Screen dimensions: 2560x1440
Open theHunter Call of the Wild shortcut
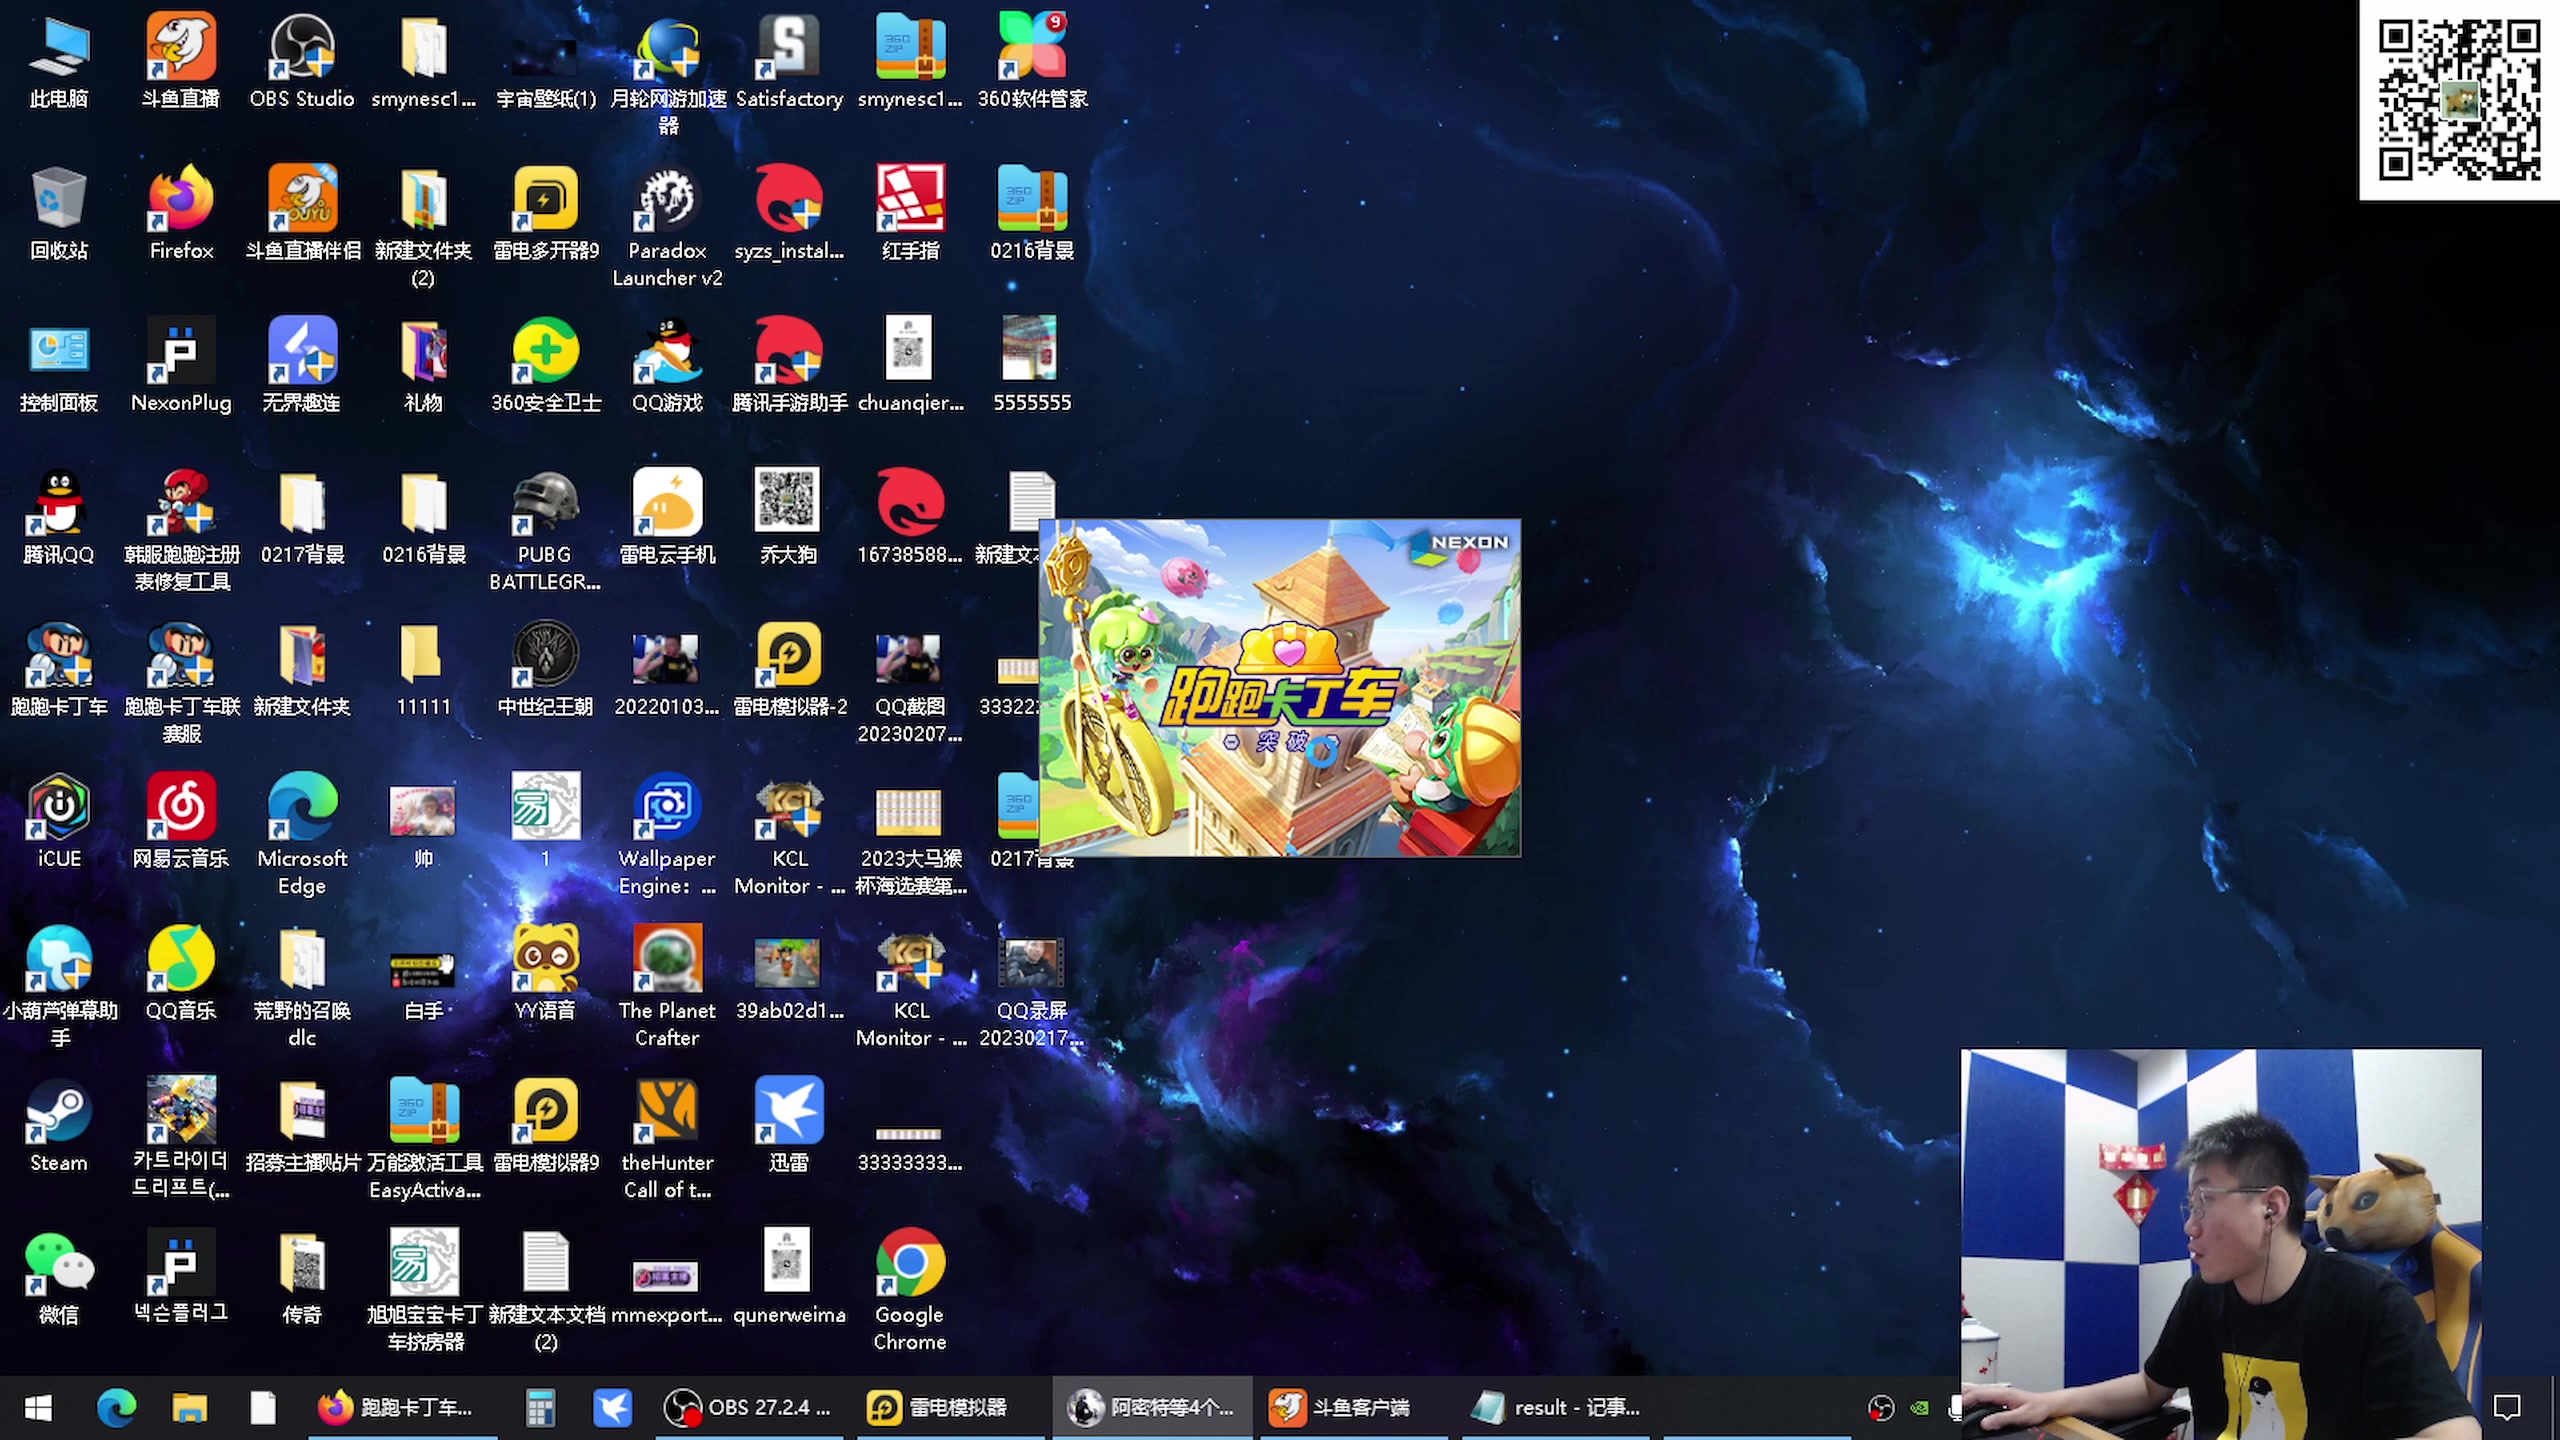click(667, 1111)
